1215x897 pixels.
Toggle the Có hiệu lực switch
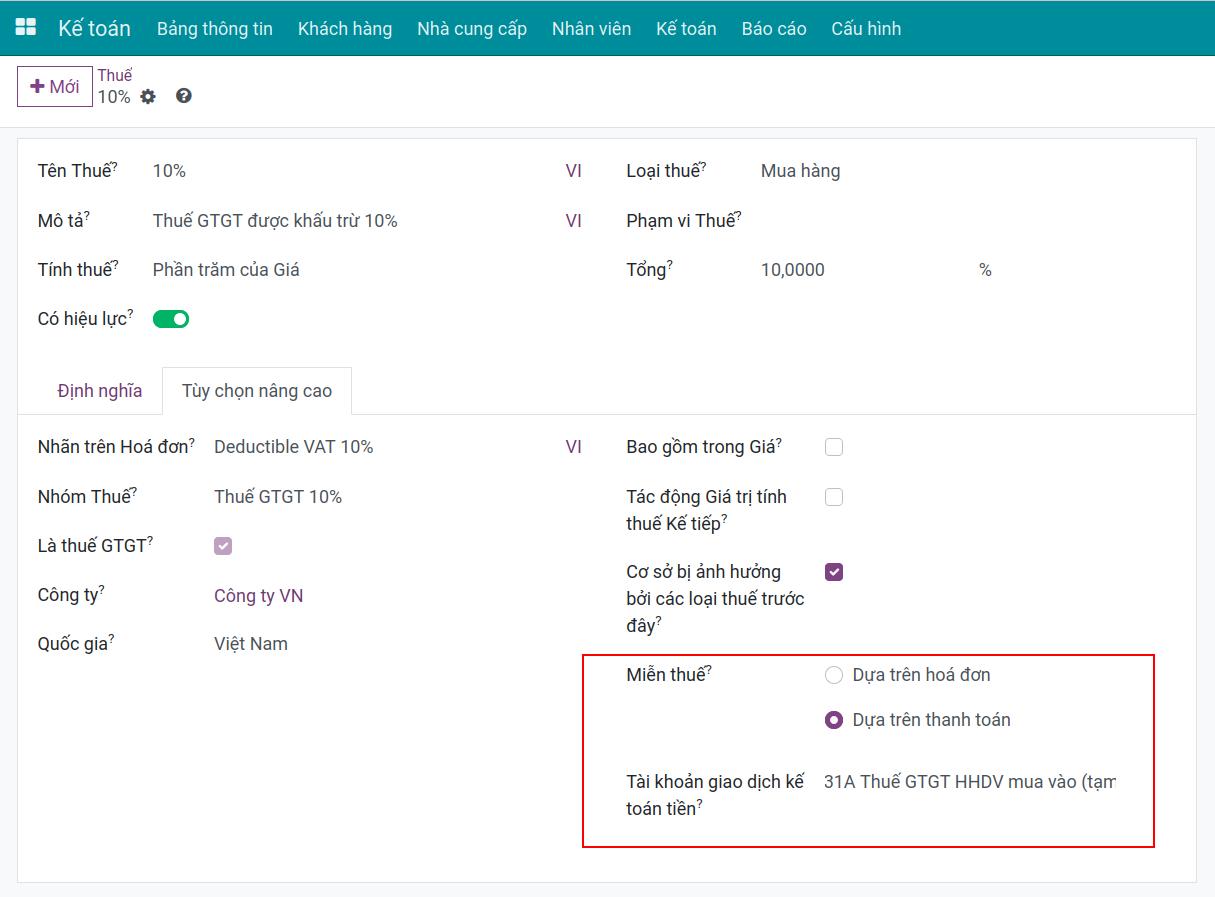(171, 319)
